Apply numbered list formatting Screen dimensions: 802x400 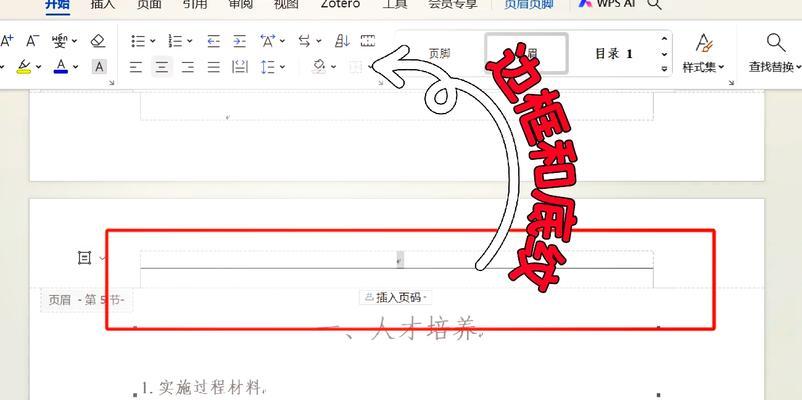[x=175, y=41]
